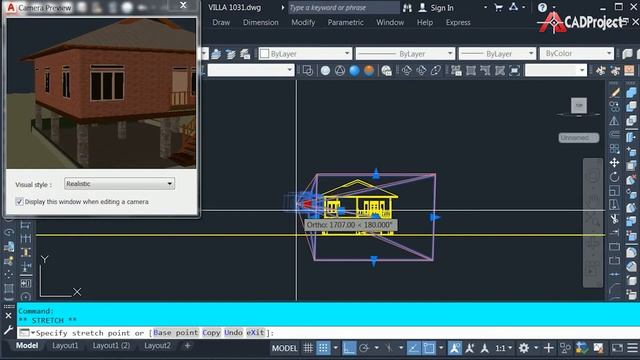Click the ViewCube TOP face

click(579, 105)
